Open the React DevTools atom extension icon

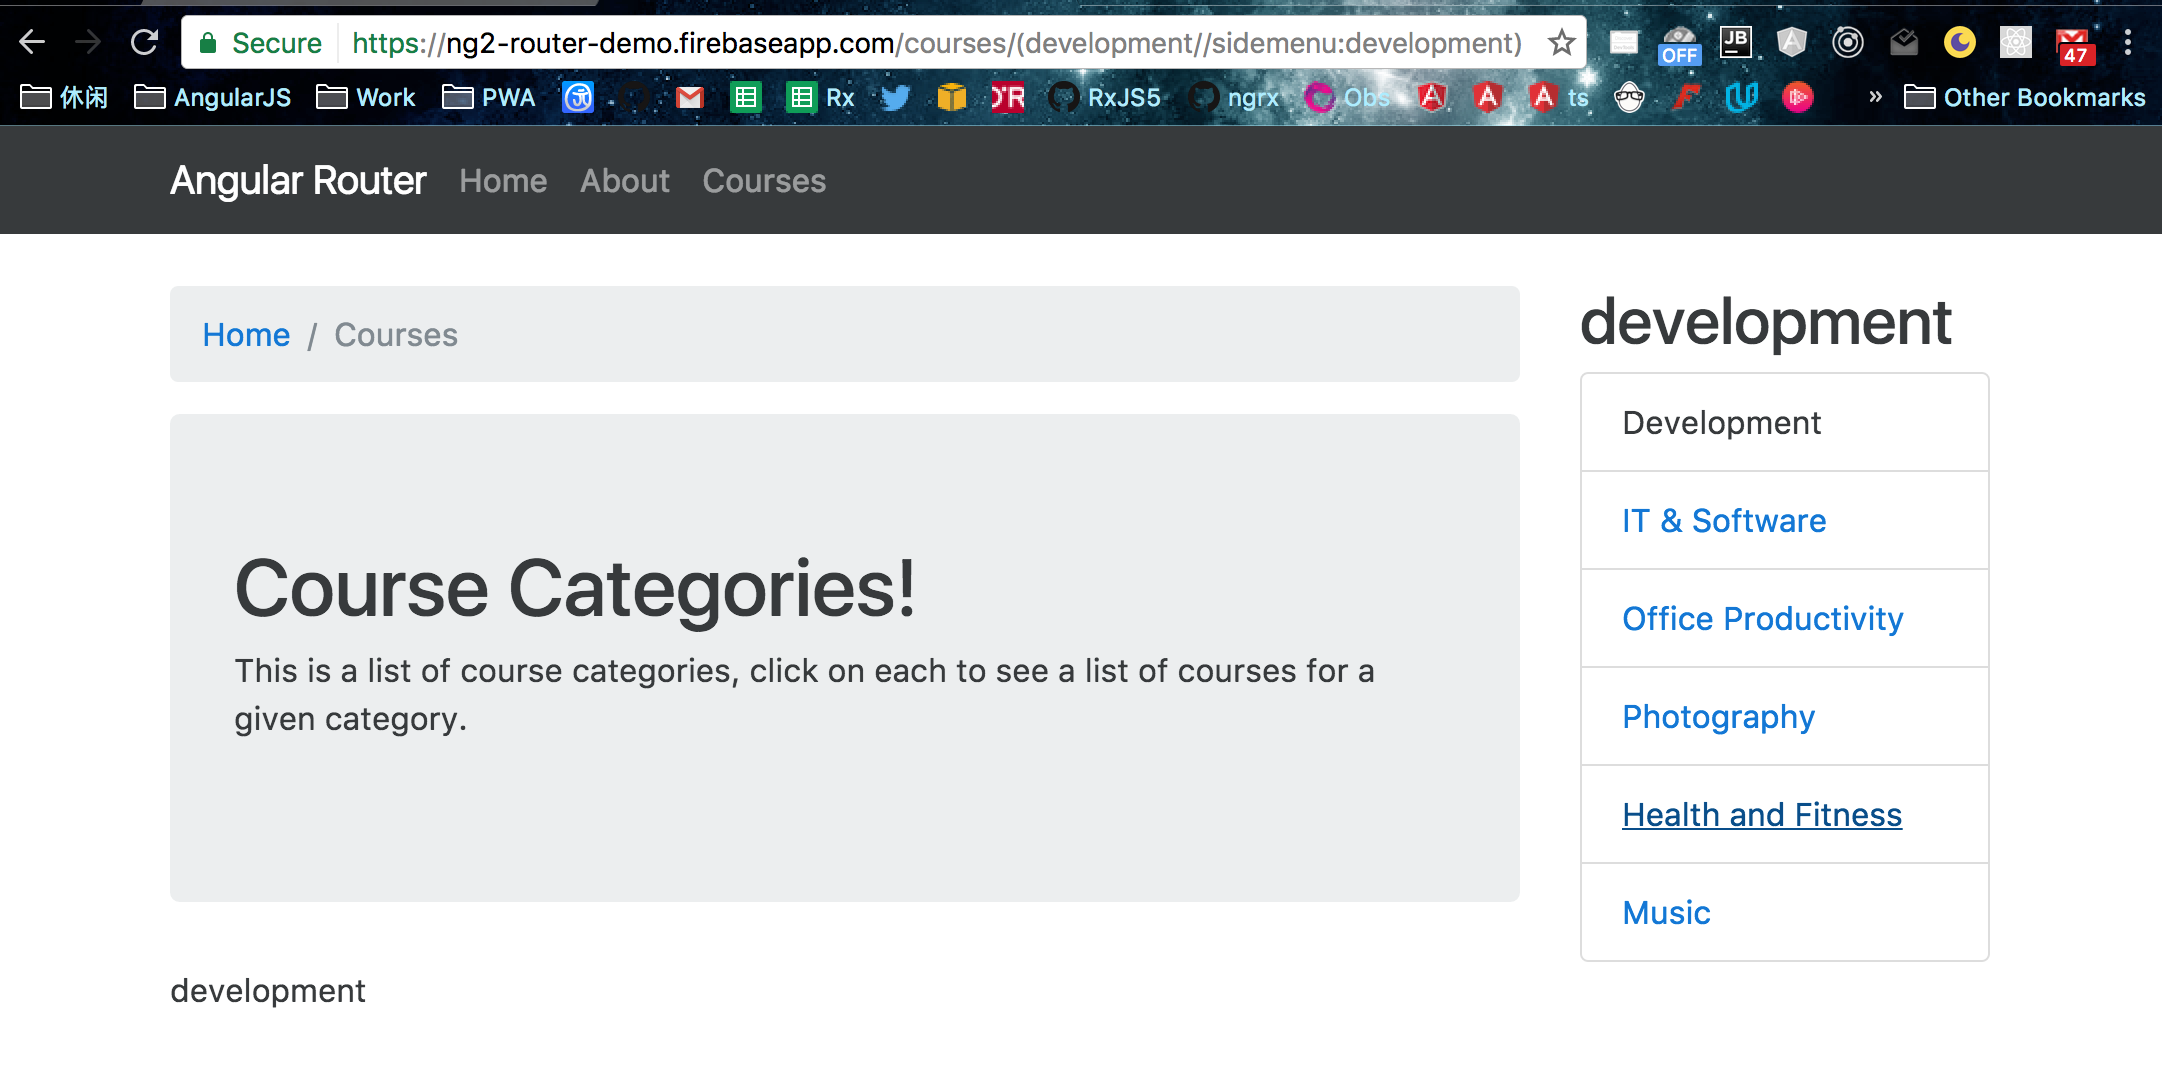pyautogui.click(x=2015, y=42)
